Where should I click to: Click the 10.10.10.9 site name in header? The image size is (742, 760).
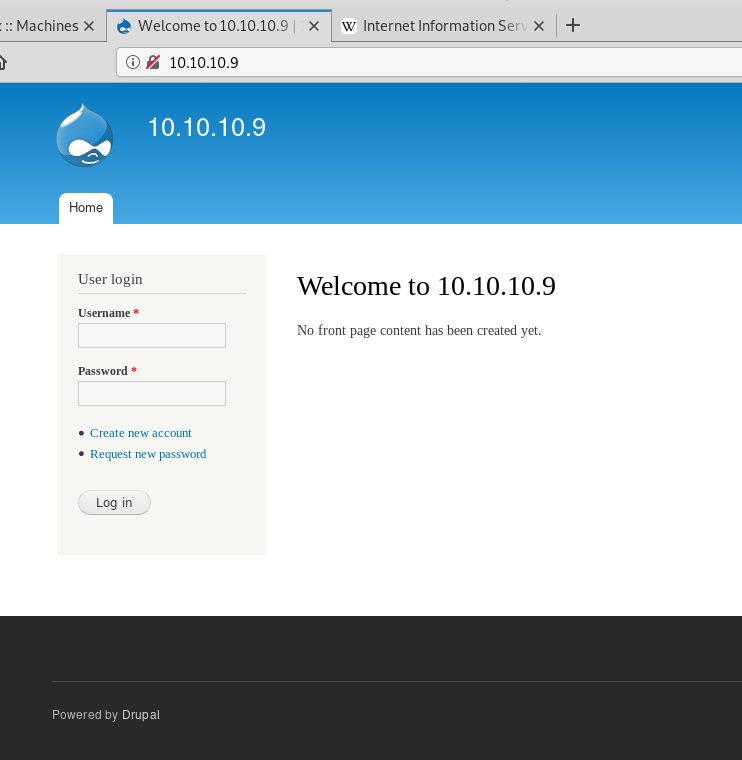point(207,127)
